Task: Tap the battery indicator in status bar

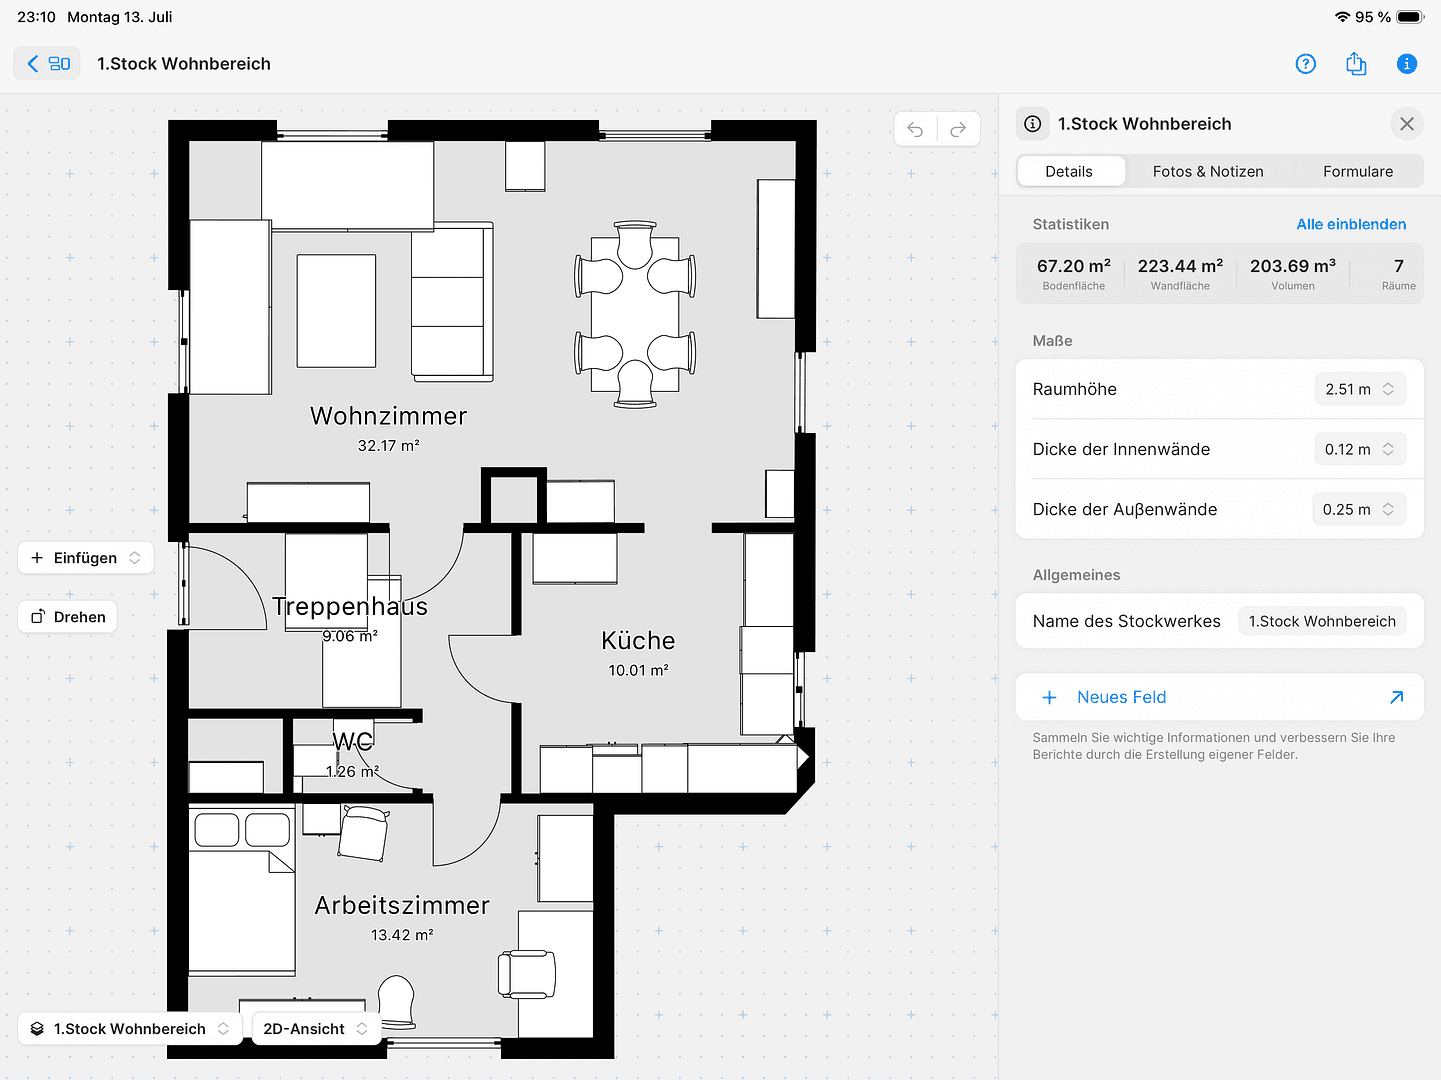Action: point(1410,17)
